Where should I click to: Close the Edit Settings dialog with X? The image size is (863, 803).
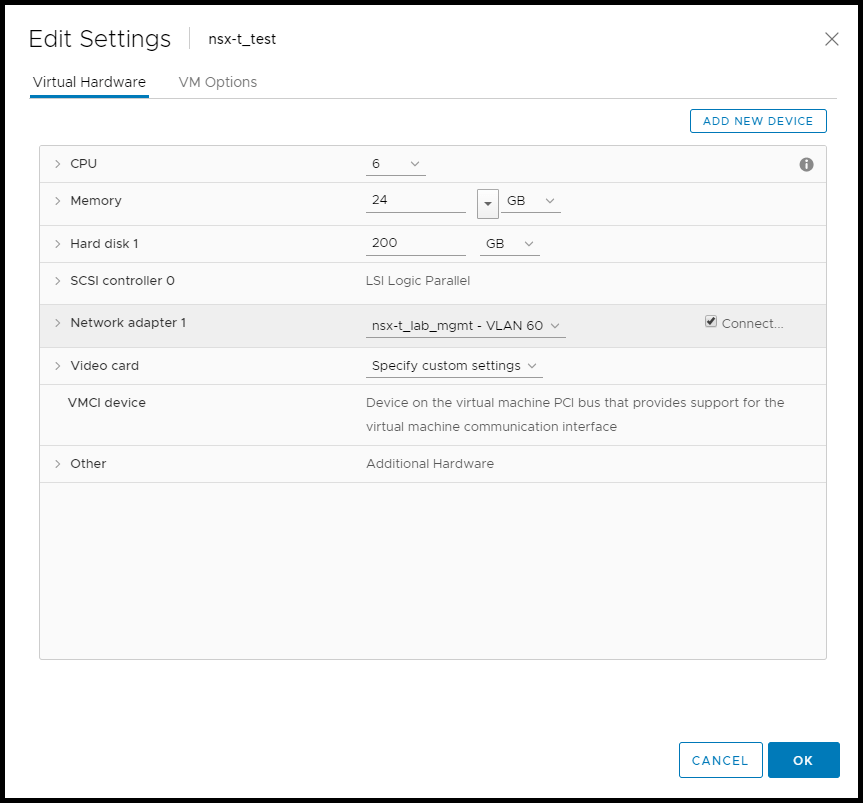831,39
